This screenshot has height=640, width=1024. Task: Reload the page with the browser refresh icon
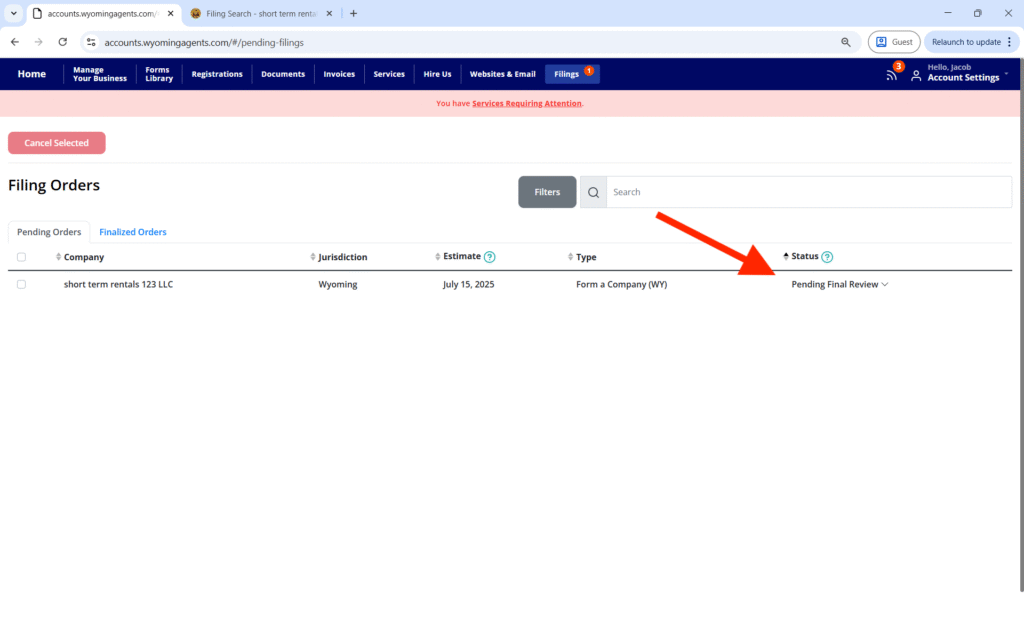pyautogui.click(x=63, y=42)
